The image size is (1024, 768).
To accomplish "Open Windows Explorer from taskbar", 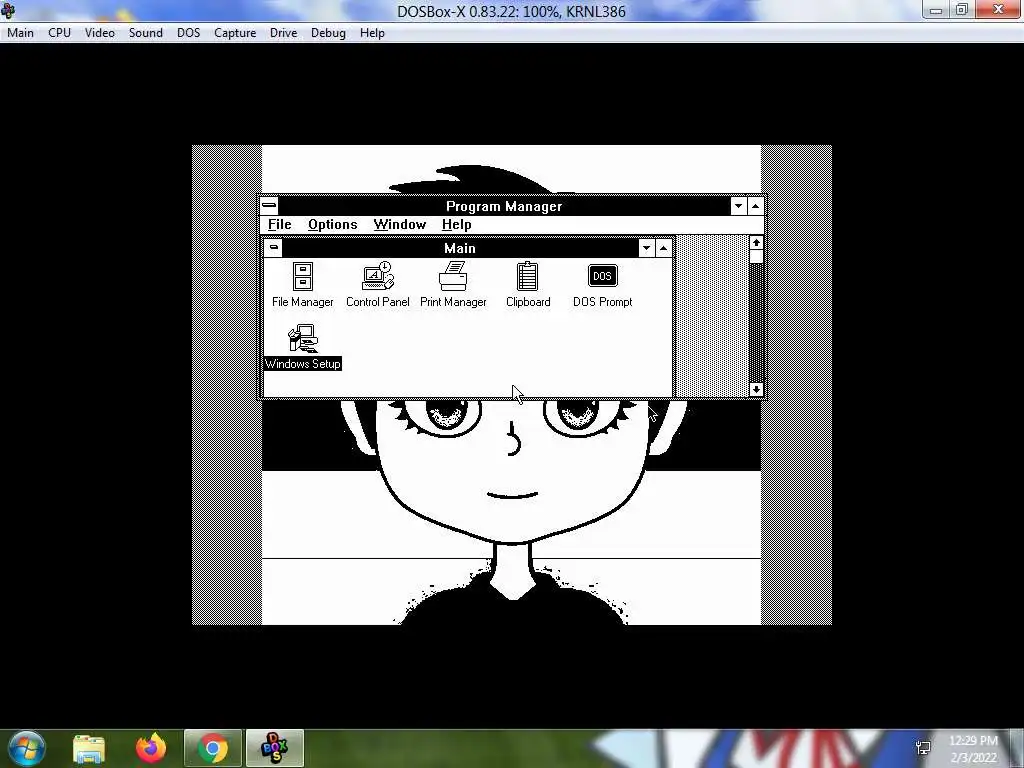I will pyautogui.click(x=89, y=748).
